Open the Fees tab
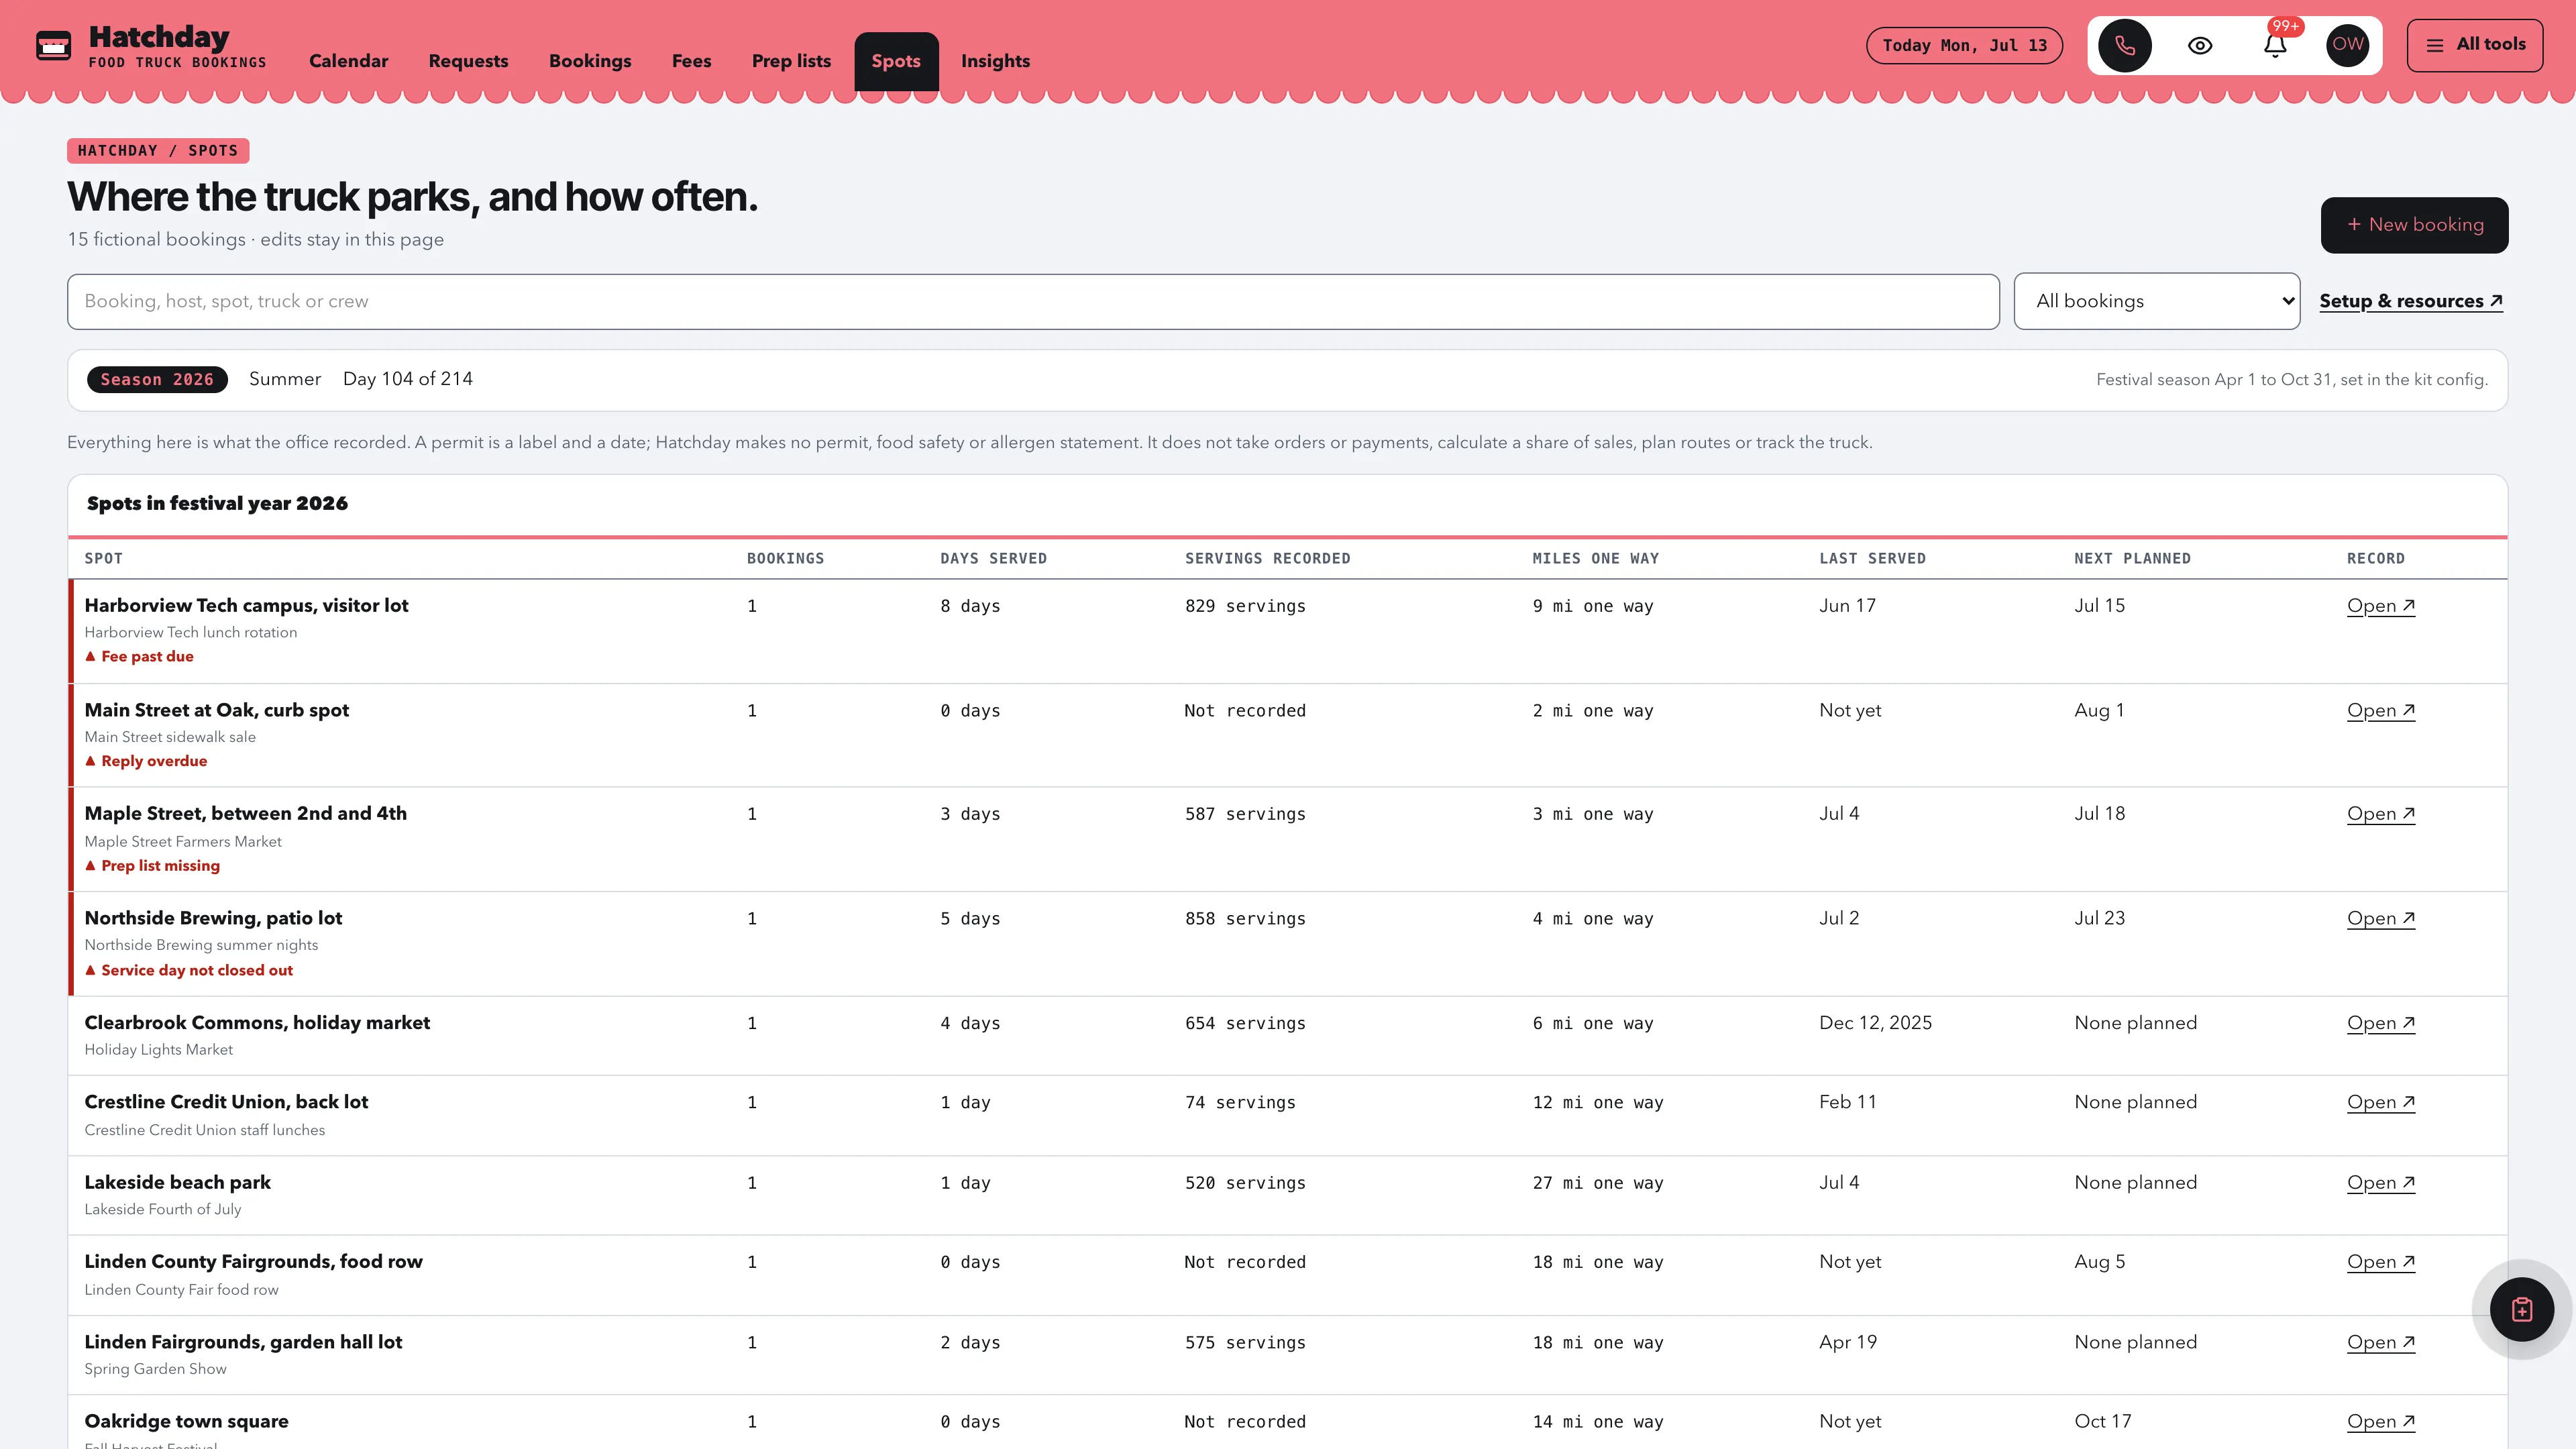The image size is (2576, 1449). 691,61
